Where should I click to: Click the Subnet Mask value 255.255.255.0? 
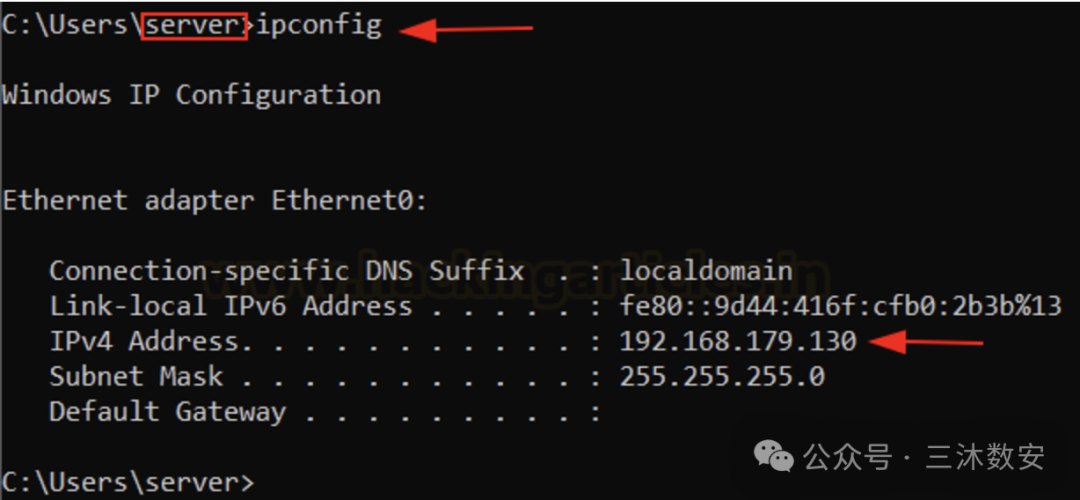[723, 377]
